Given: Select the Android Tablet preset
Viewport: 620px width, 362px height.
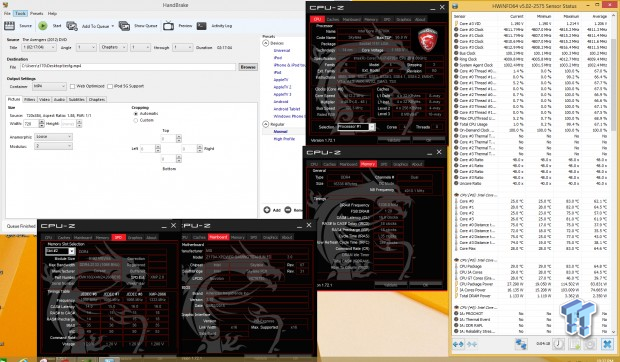Looking at the screenshot, I should click(x=287, y=109).
